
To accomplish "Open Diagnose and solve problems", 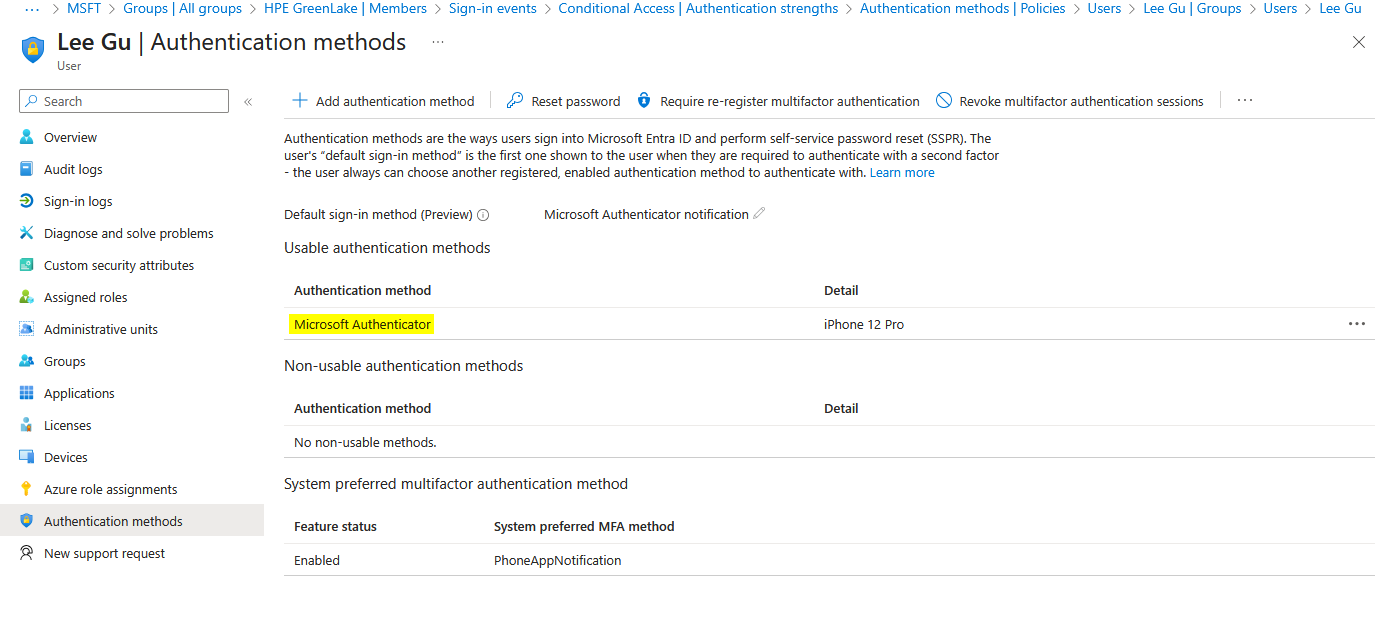I will 128,234.
